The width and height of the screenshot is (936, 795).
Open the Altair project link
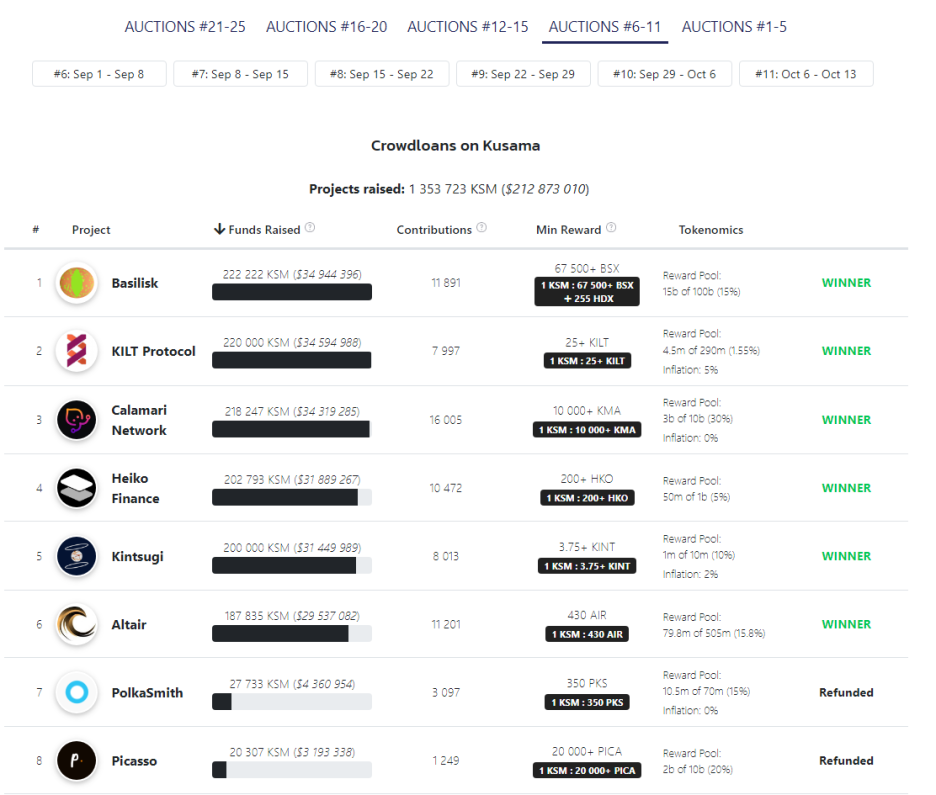pyautogui.click(x=129, y=624)
